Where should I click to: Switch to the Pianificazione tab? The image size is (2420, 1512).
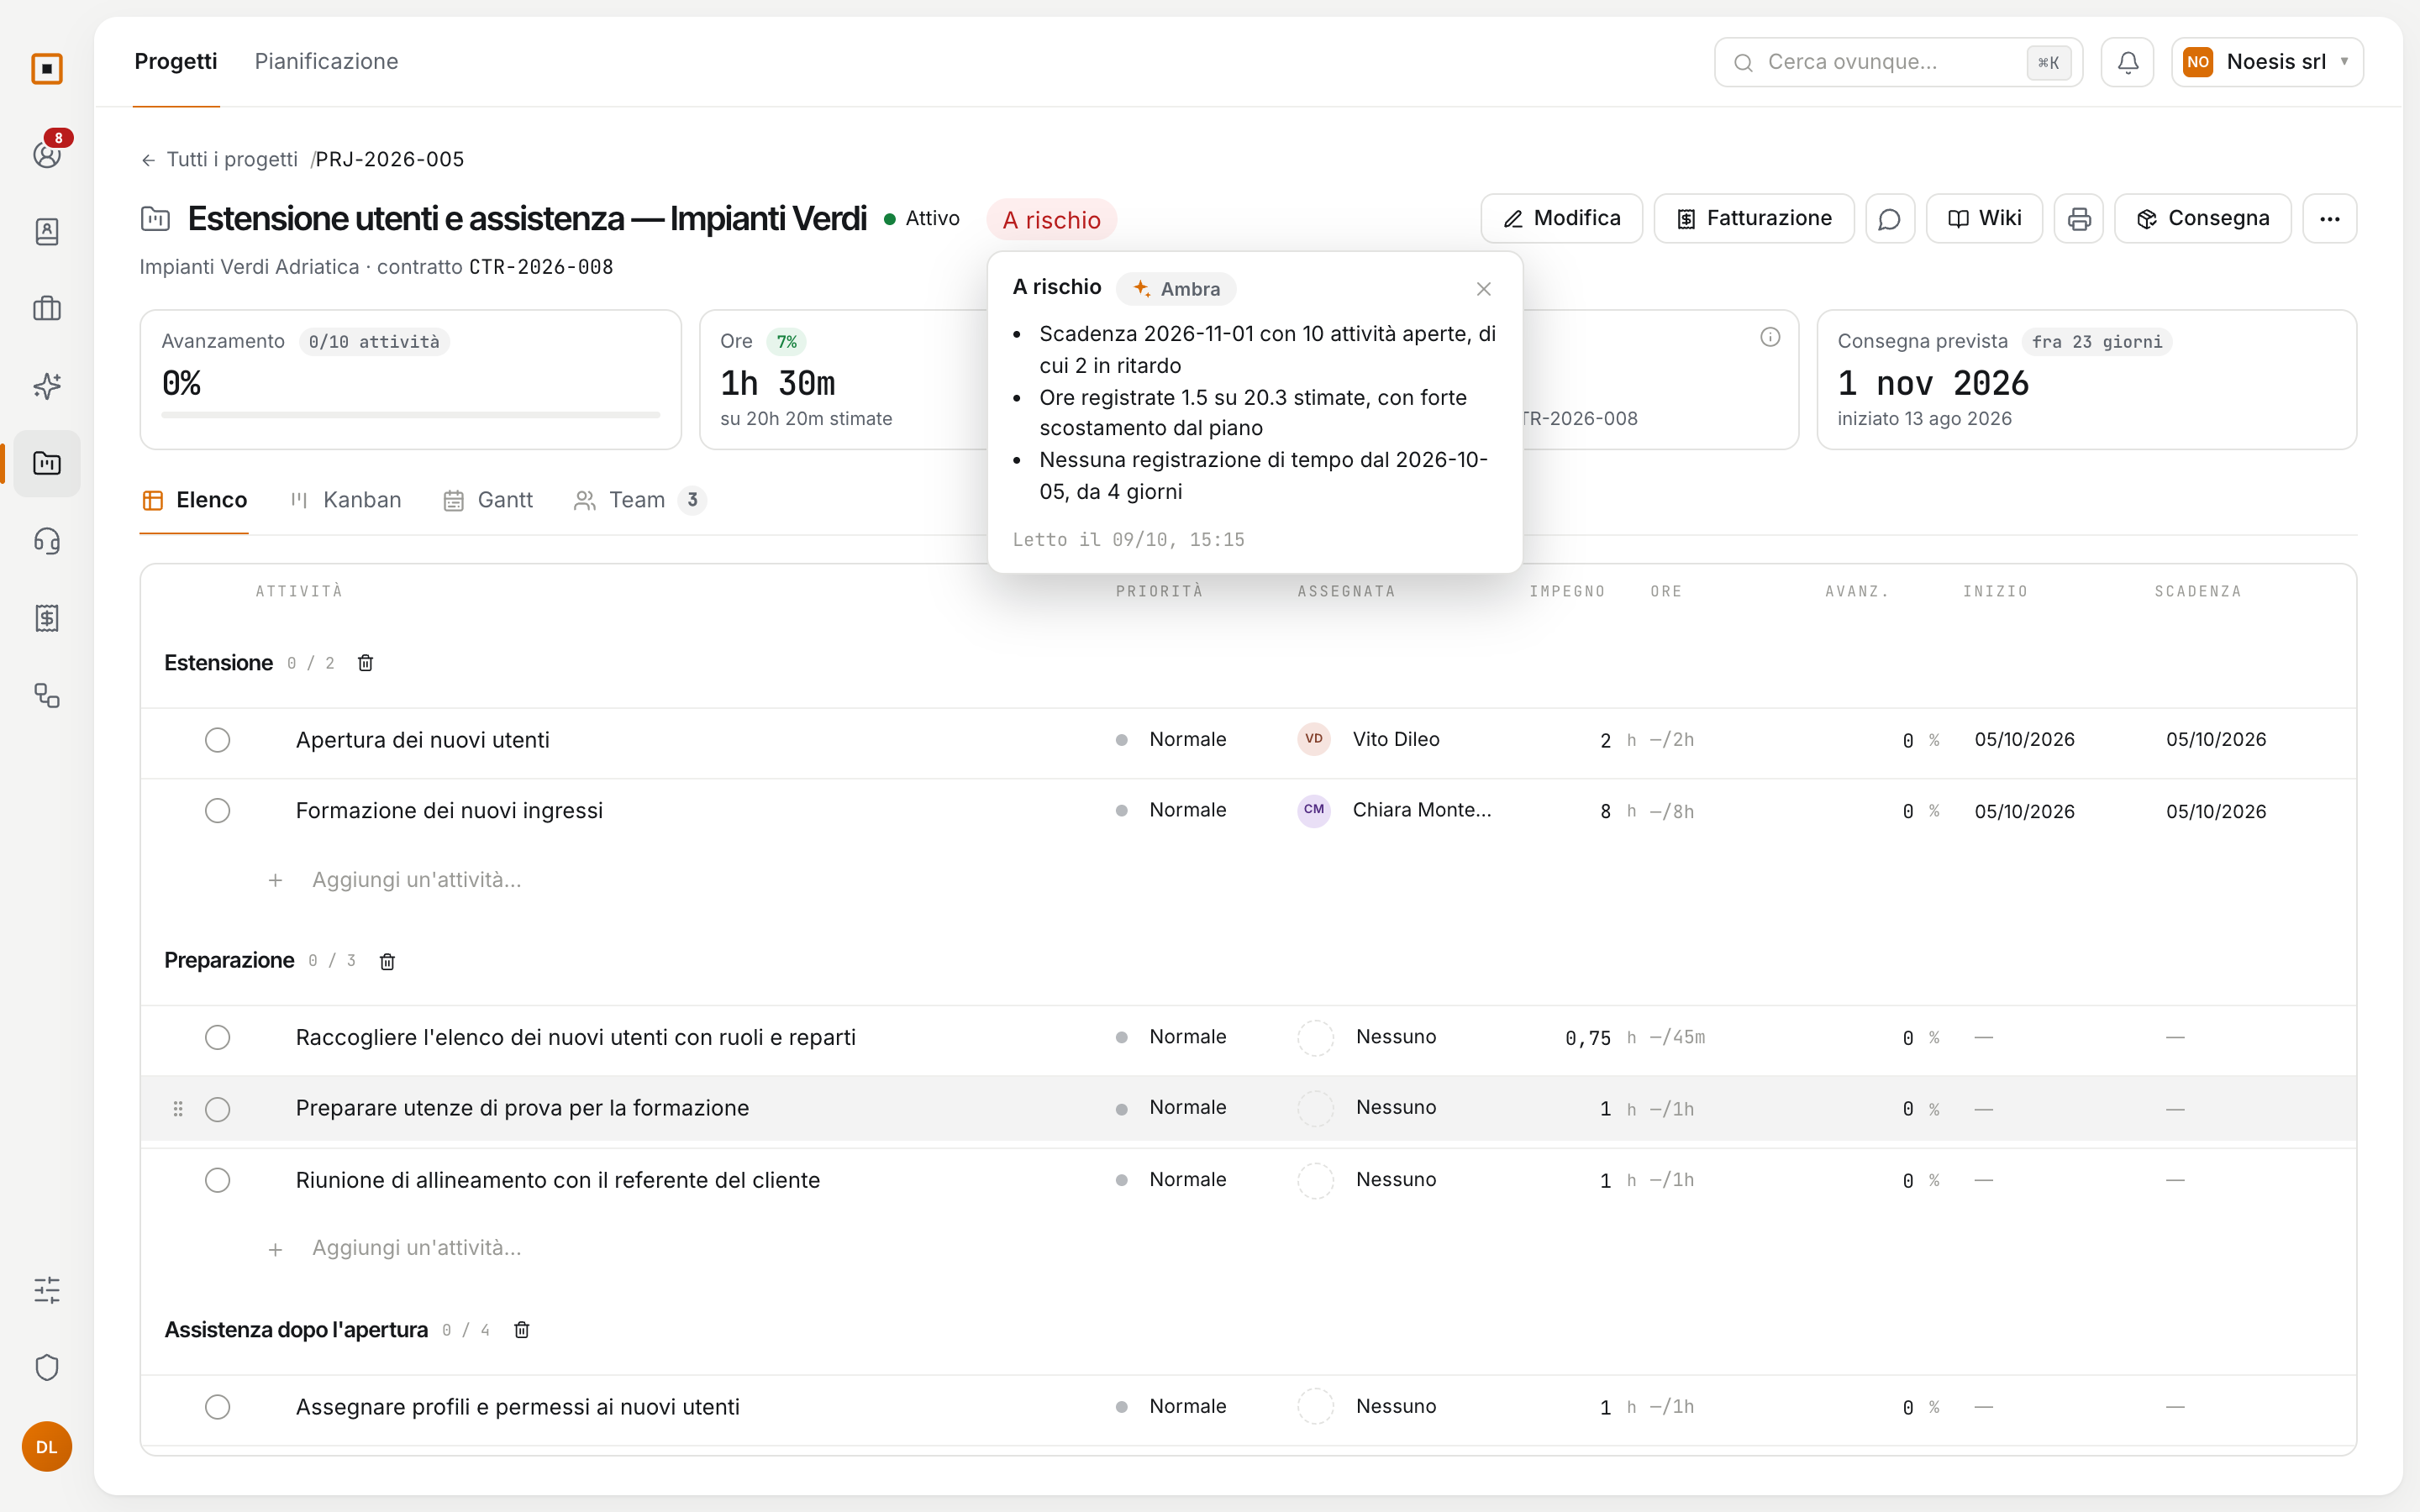pyautogui.click(x=326, y=62)
